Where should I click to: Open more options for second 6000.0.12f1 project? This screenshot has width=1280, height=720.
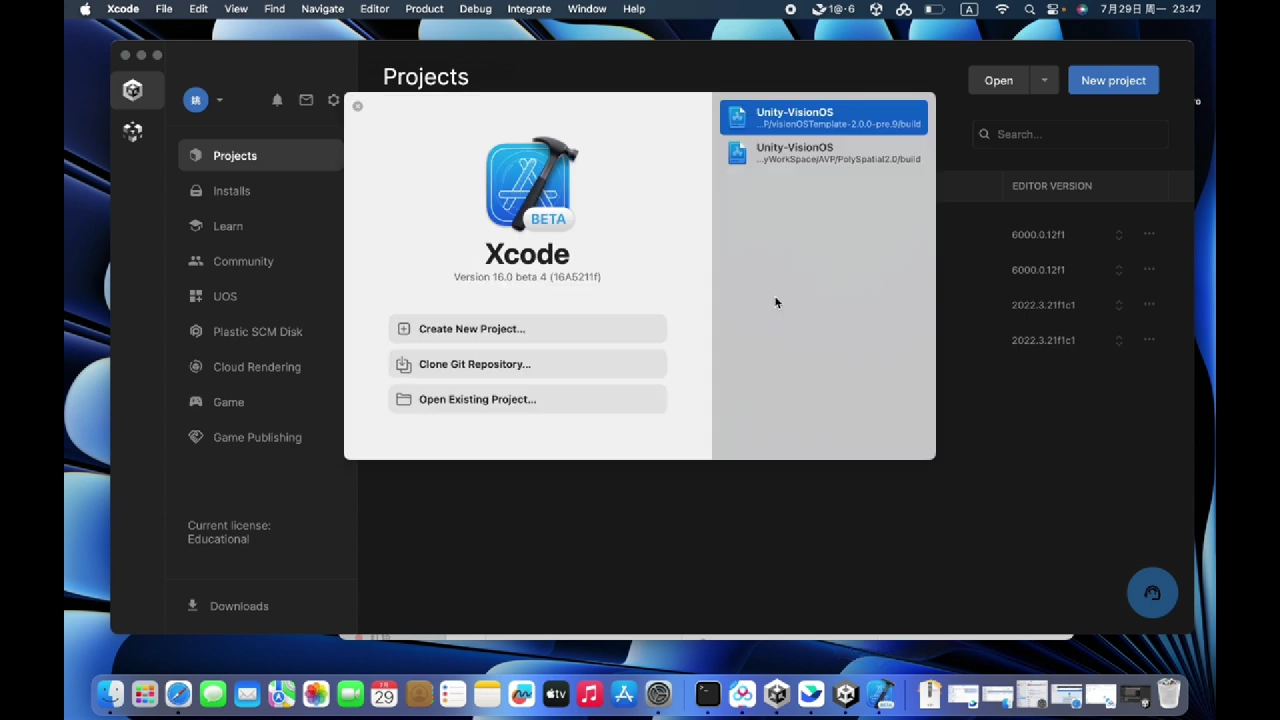(x=1149, y=269)
